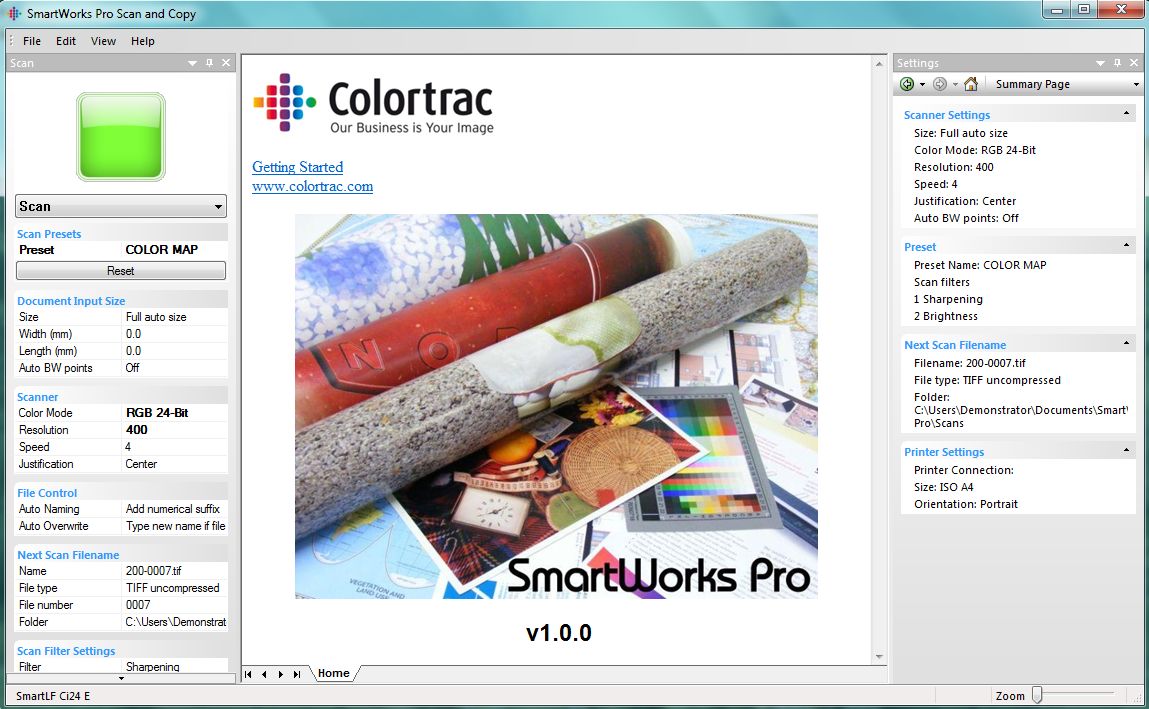The width and height of the screenshot is (1149, 709).
Task: Go to first tab using navigation arrow
Action: (248, 674)
